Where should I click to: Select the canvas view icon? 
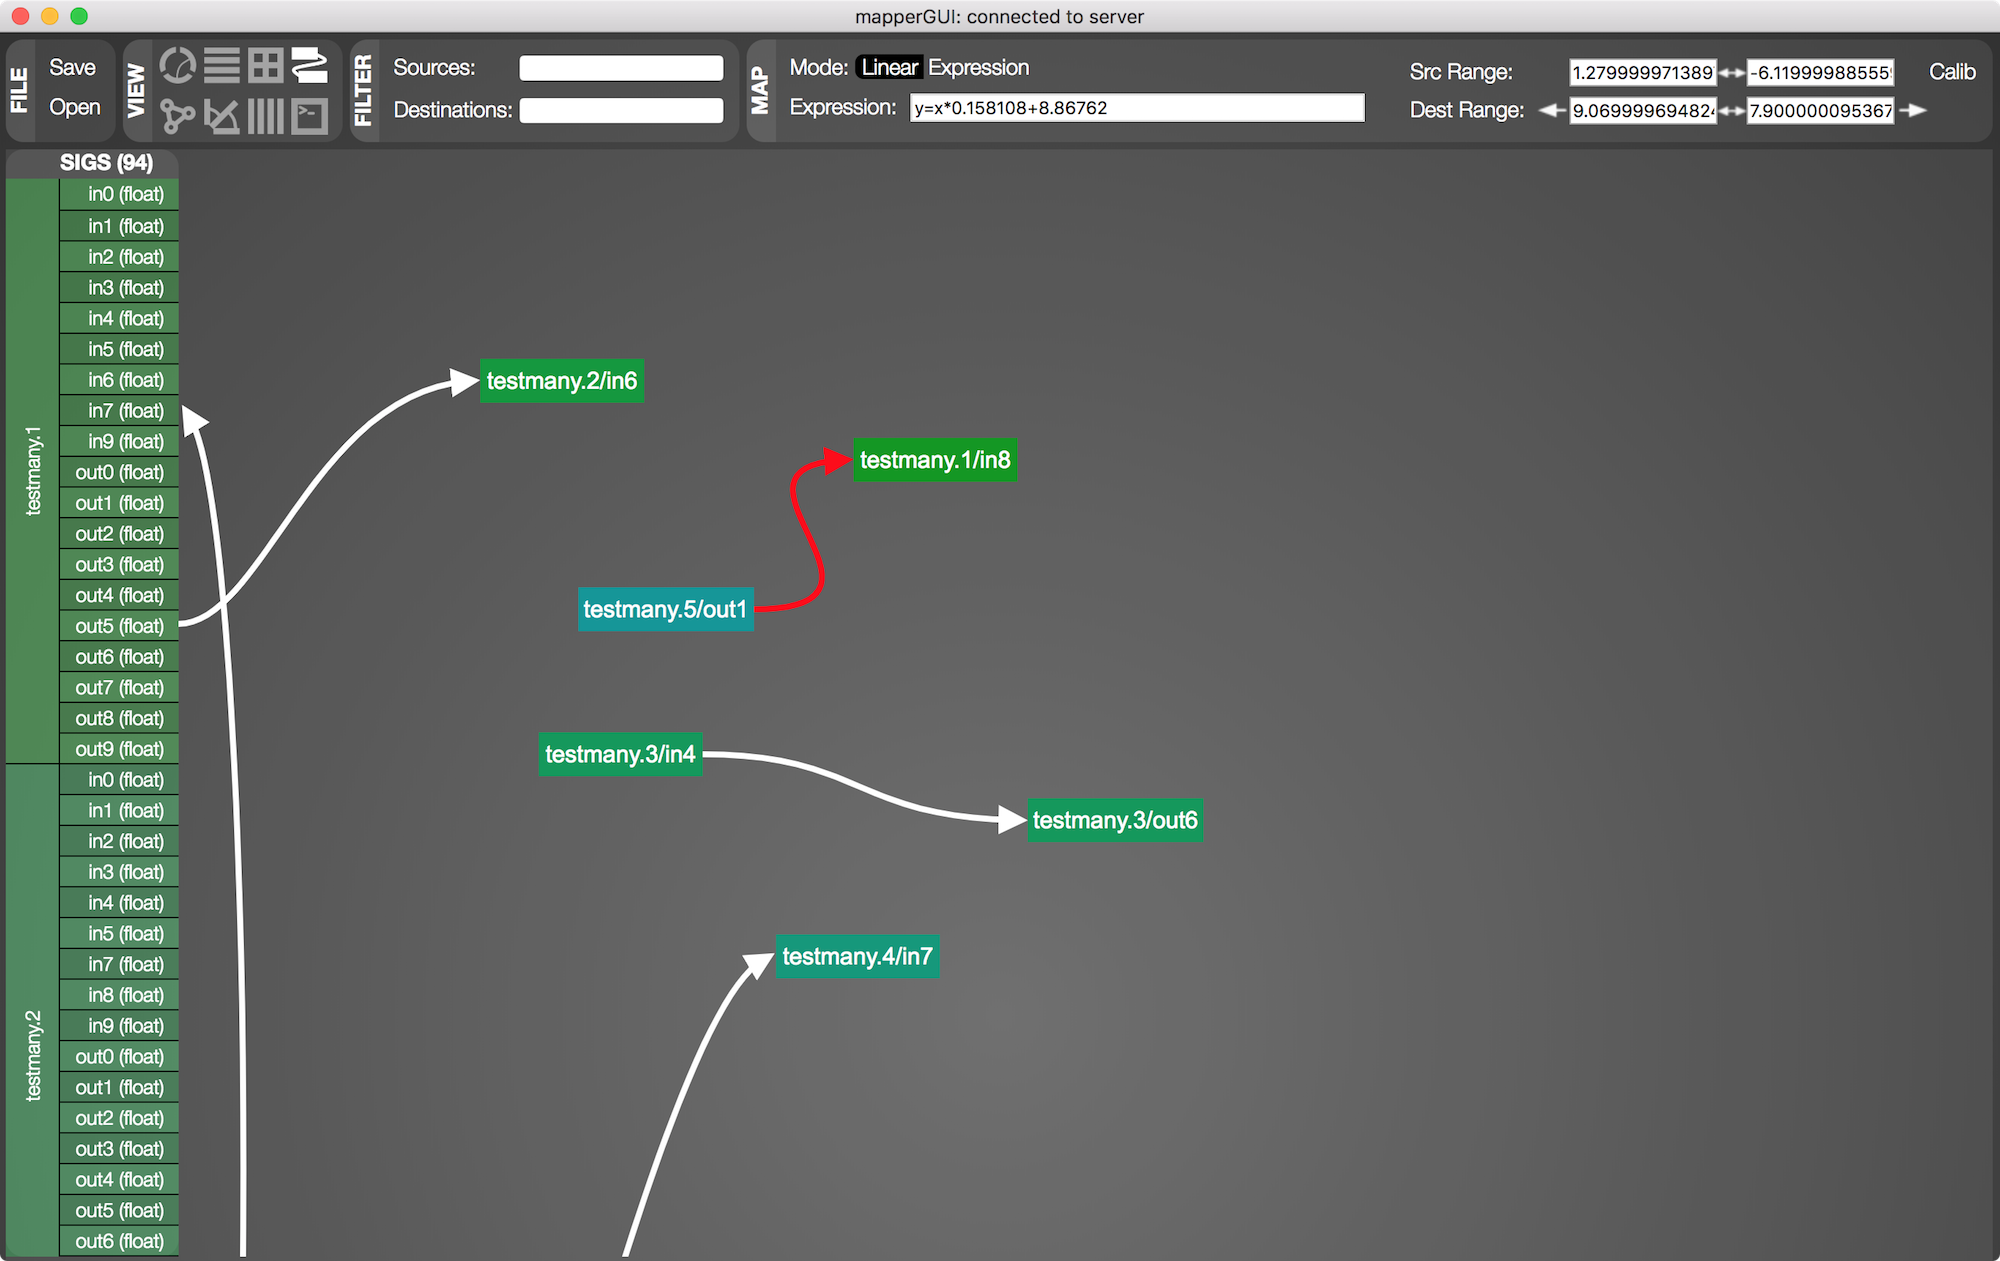310,67
